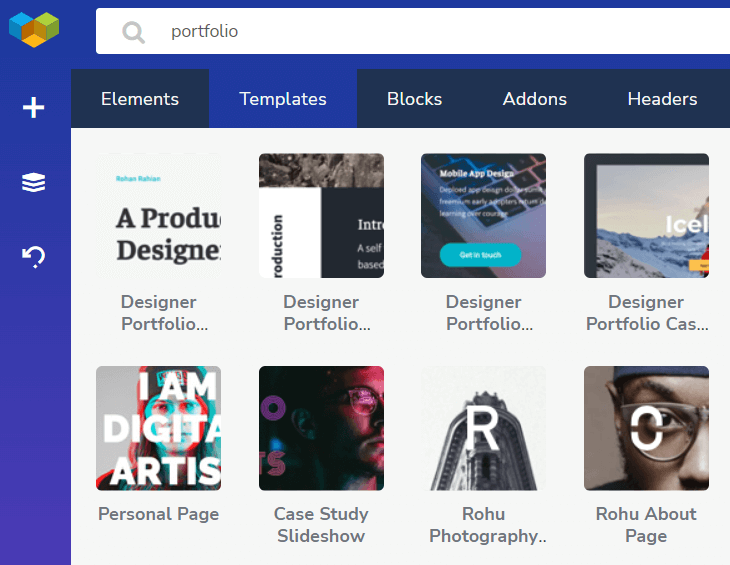Select the Designer Portfolio Case snowy mountain thumbnail
The image size is (730, 565).
(x=646, y=216)
